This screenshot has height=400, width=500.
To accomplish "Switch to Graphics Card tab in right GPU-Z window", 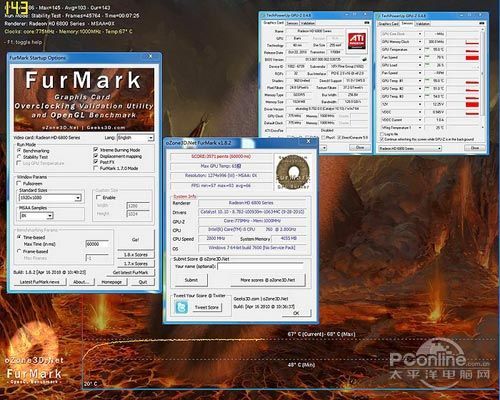I will click(388, 24).
